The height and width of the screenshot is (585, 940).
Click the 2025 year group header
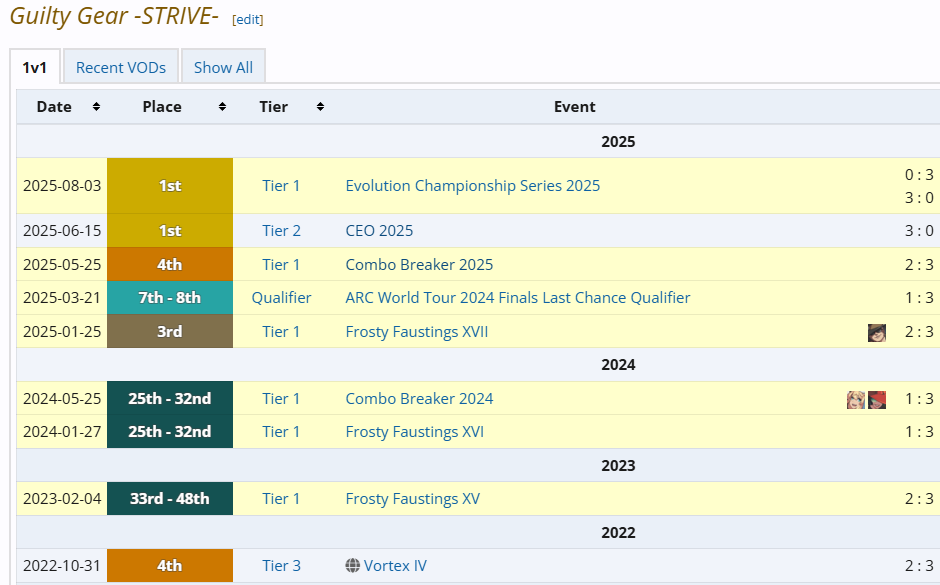pyautogui.click(x=618, y=141)
